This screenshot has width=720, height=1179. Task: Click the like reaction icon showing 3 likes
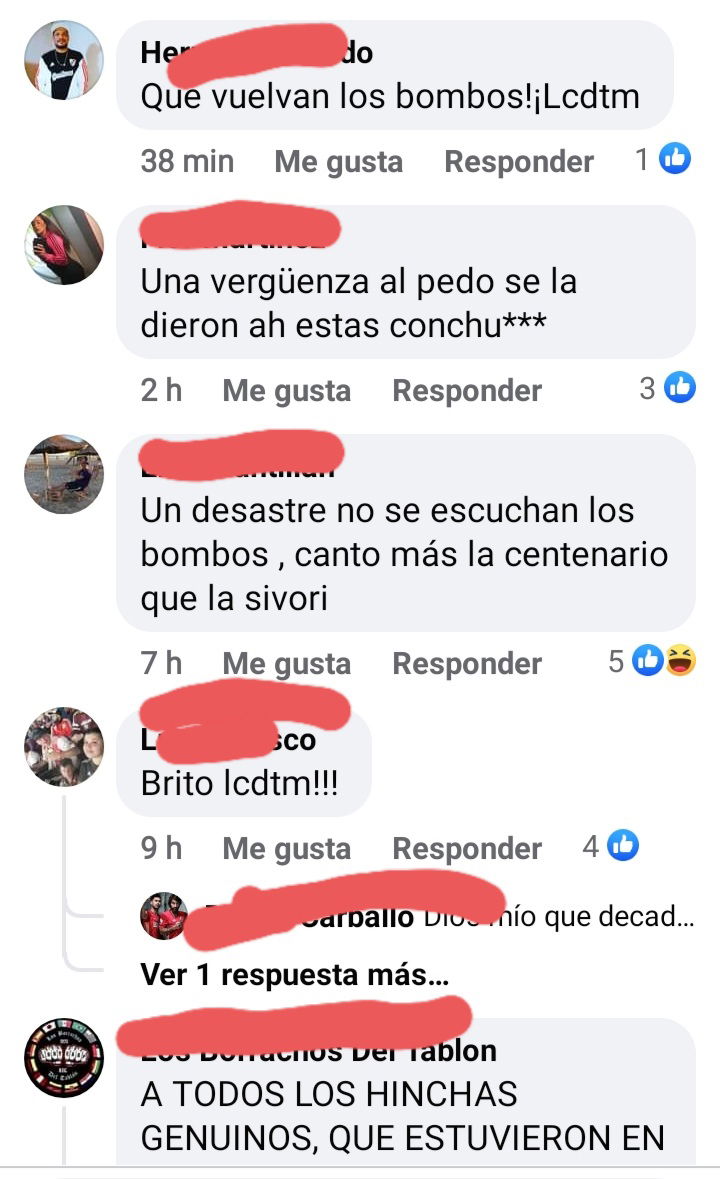tap(679, 387)
